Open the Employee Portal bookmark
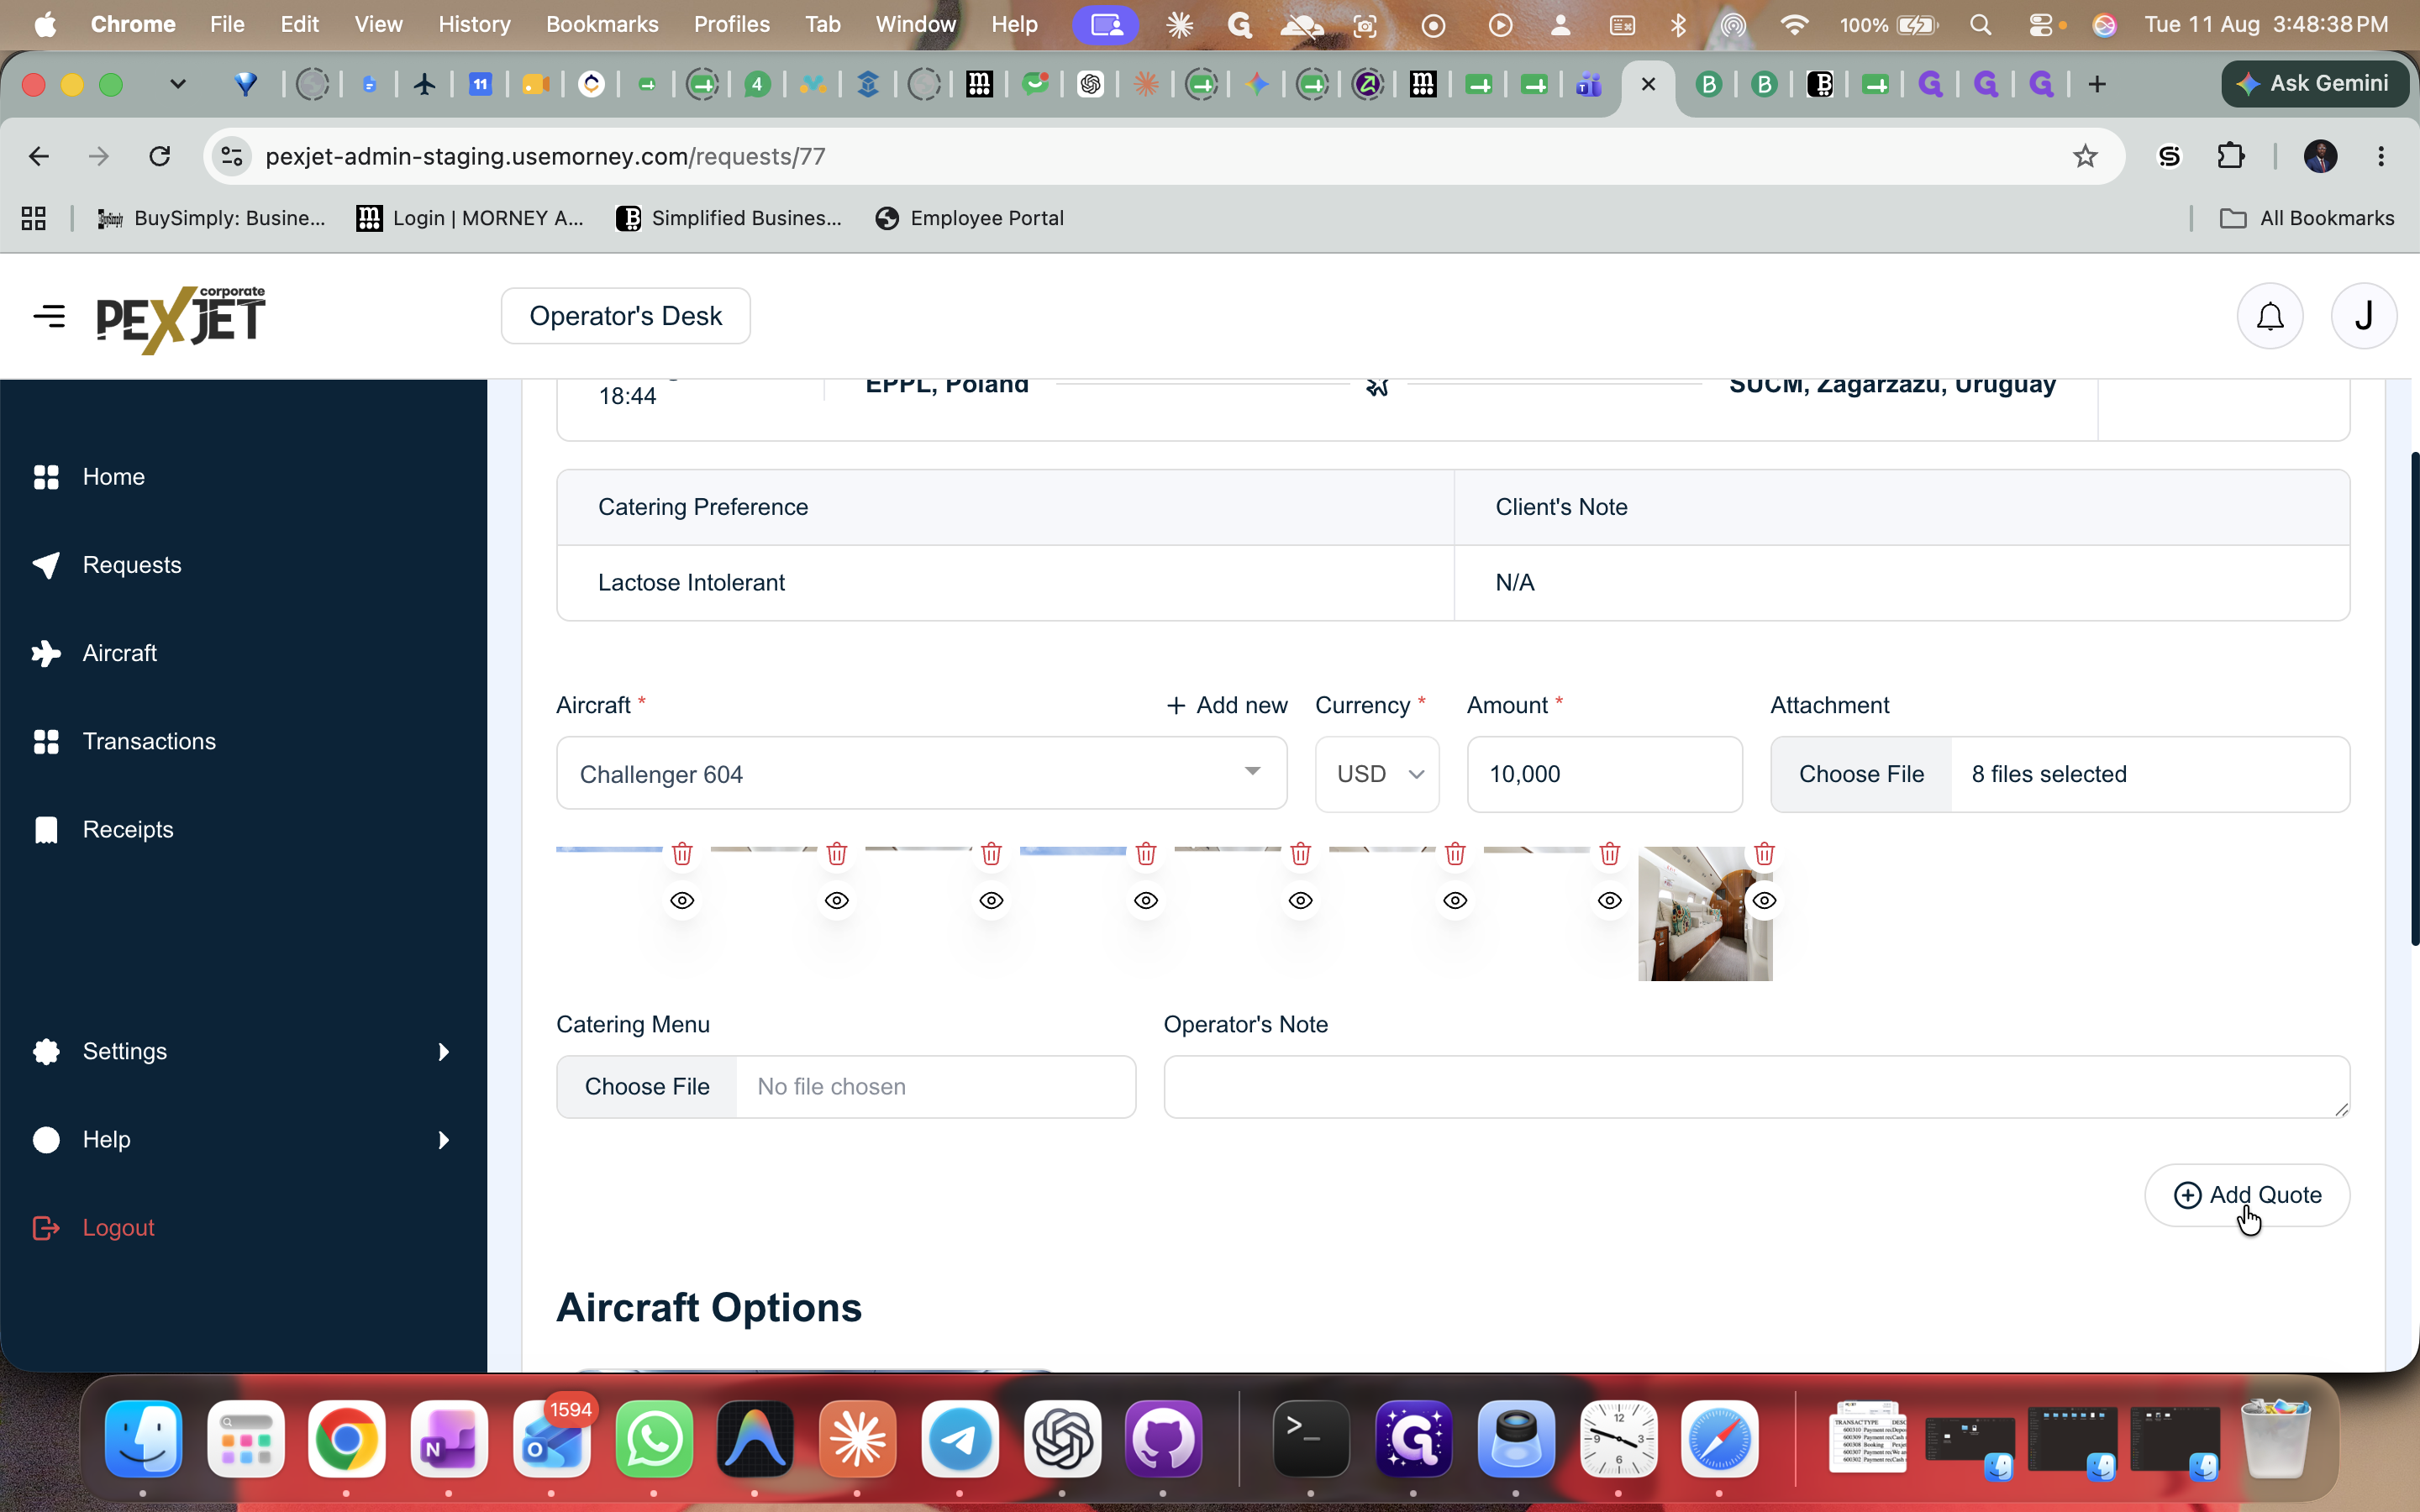Viewport: 2420px width, 1512px height. [968, 218]
